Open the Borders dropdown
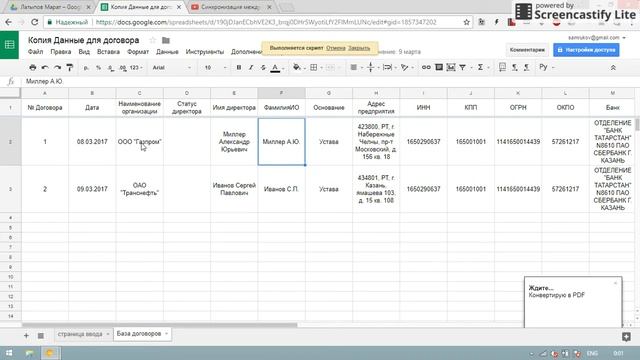Image resolution: width=640 pixels, height=360 pixels. tap(316, 67)
